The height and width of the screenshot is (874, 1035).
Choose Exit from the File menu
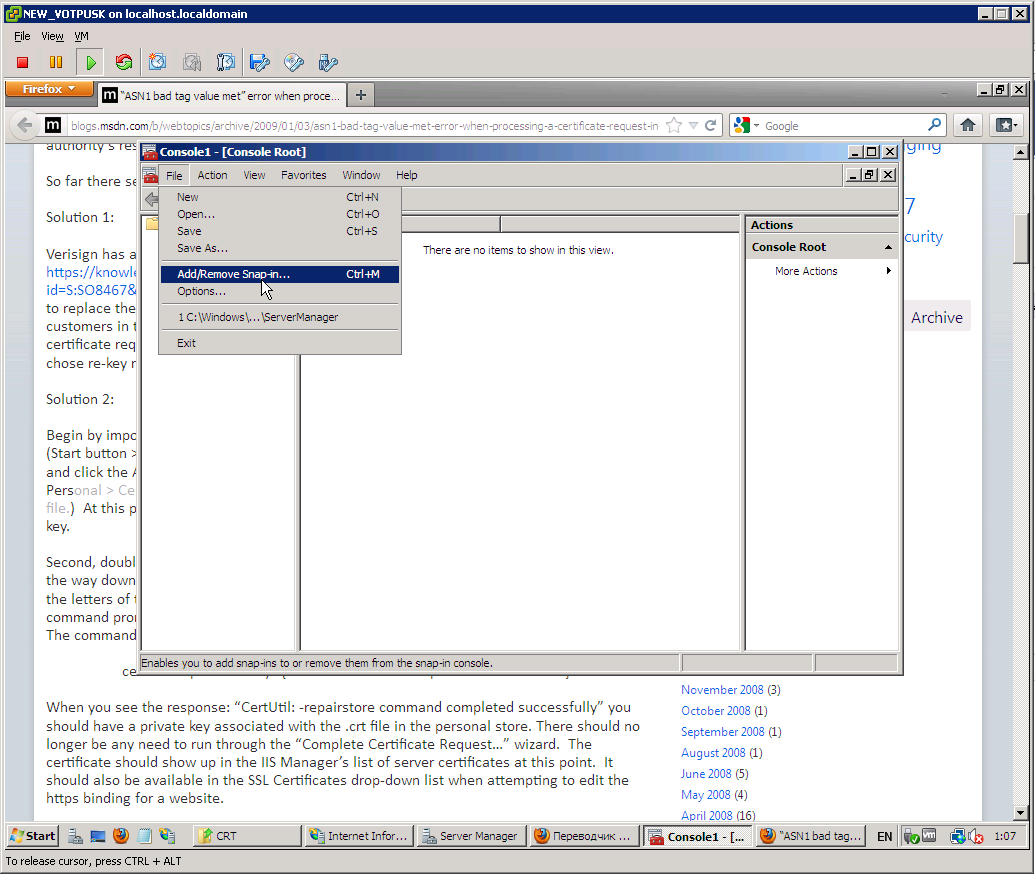coord(280,343)
